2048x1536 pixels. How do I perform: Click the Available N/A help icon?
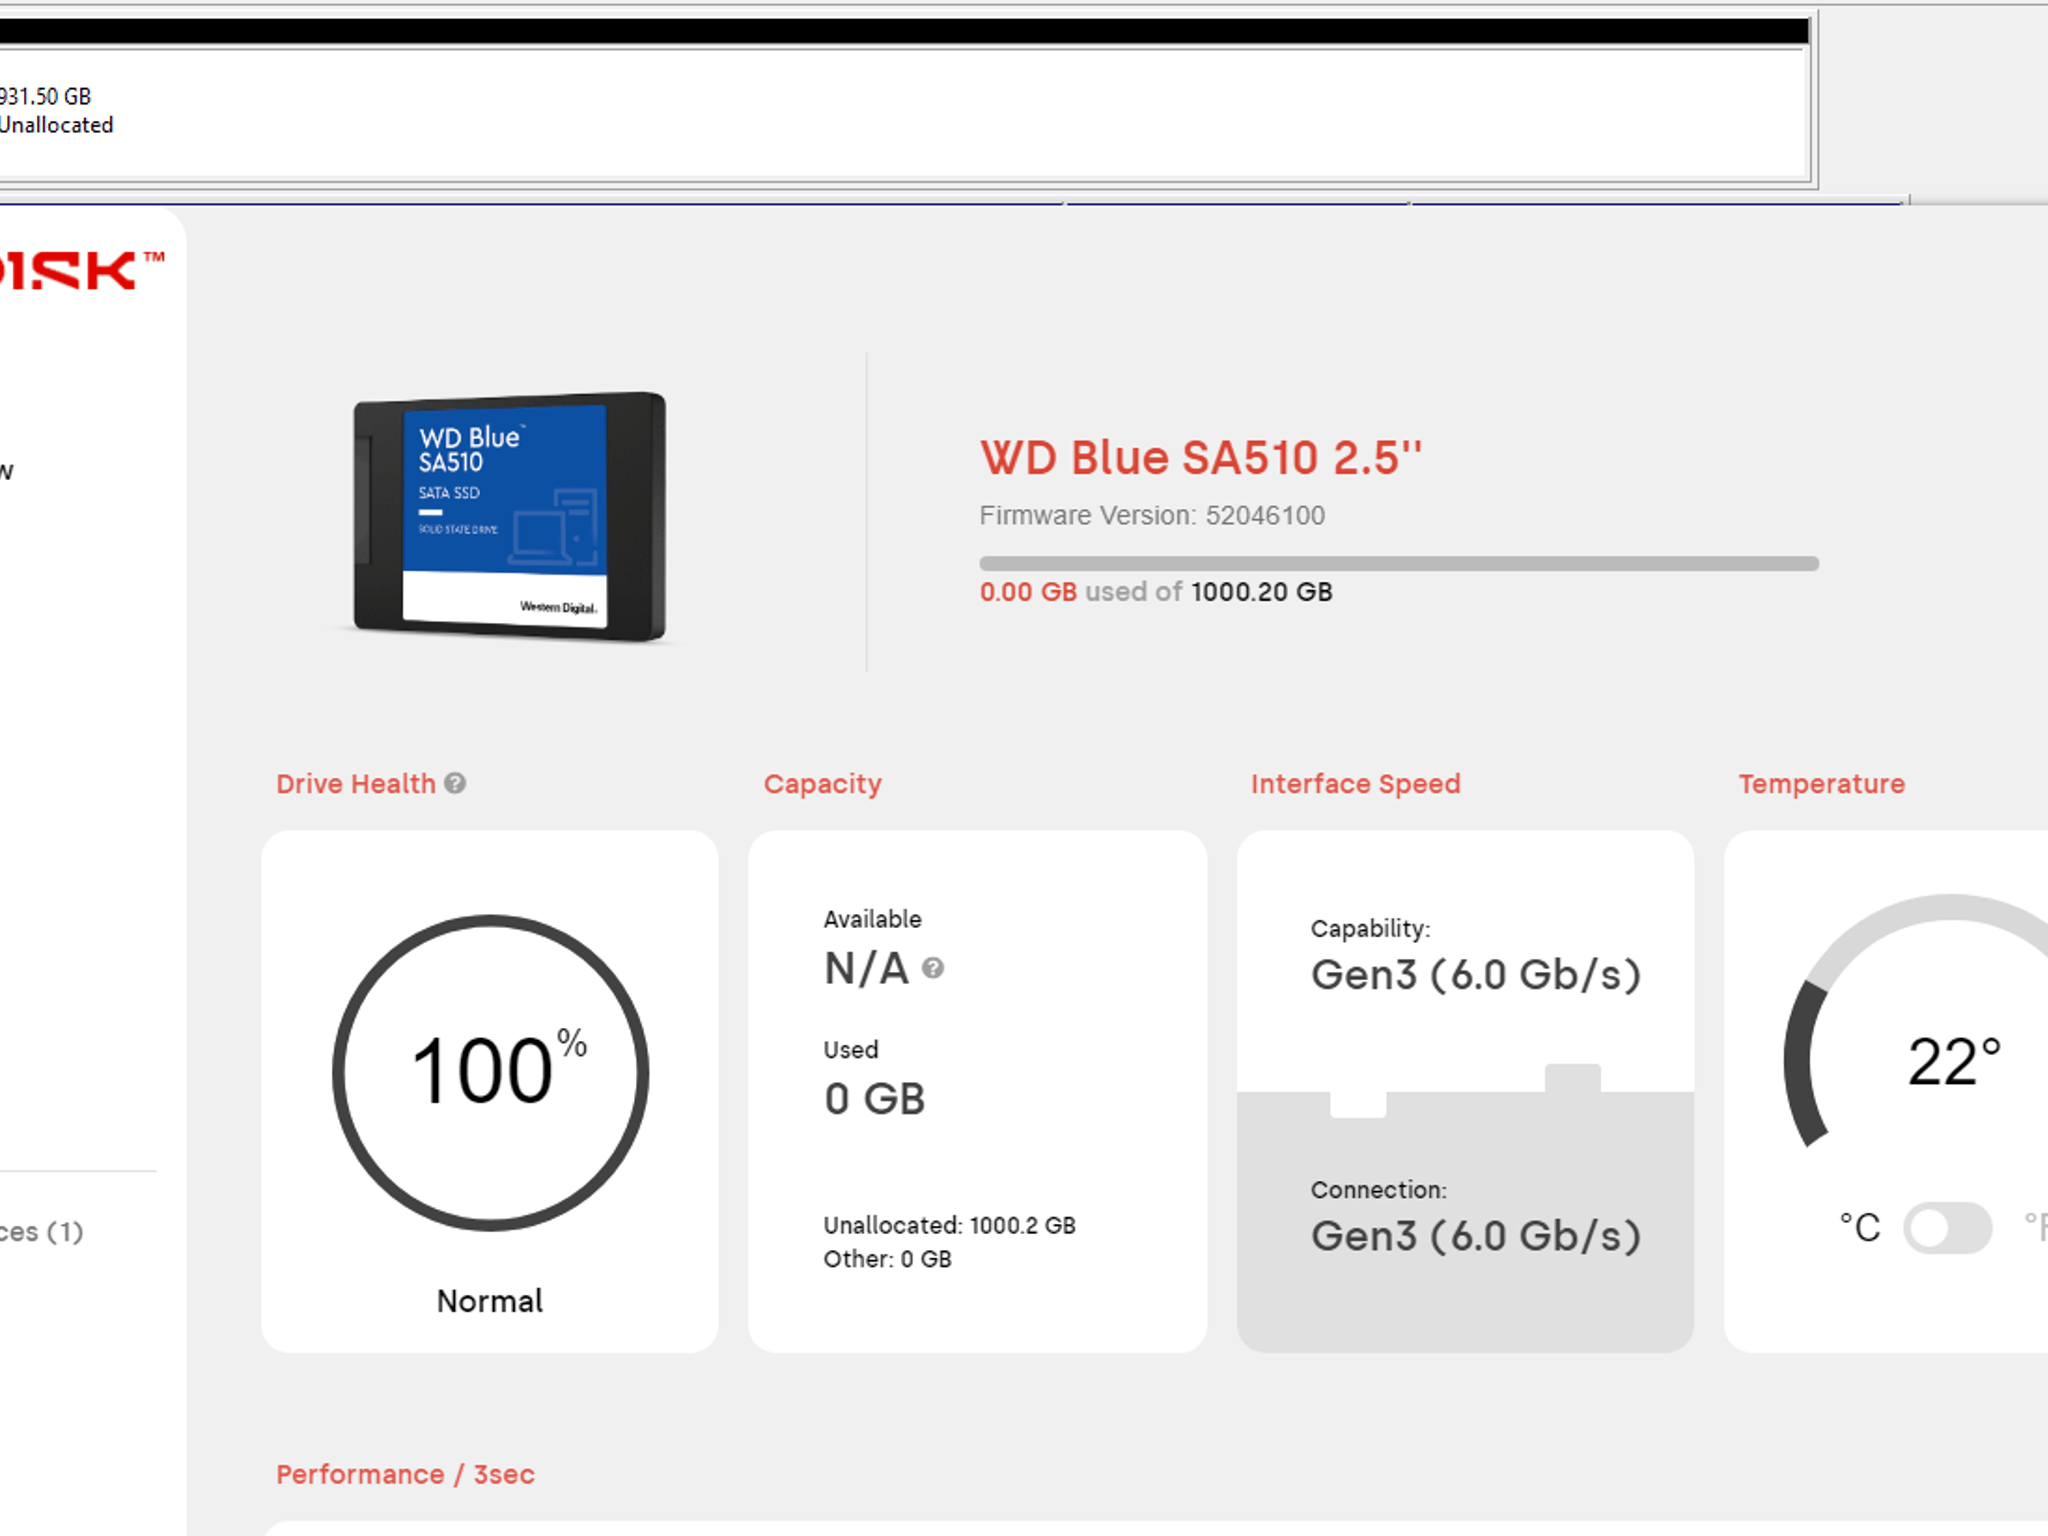[x=933, y=968]
